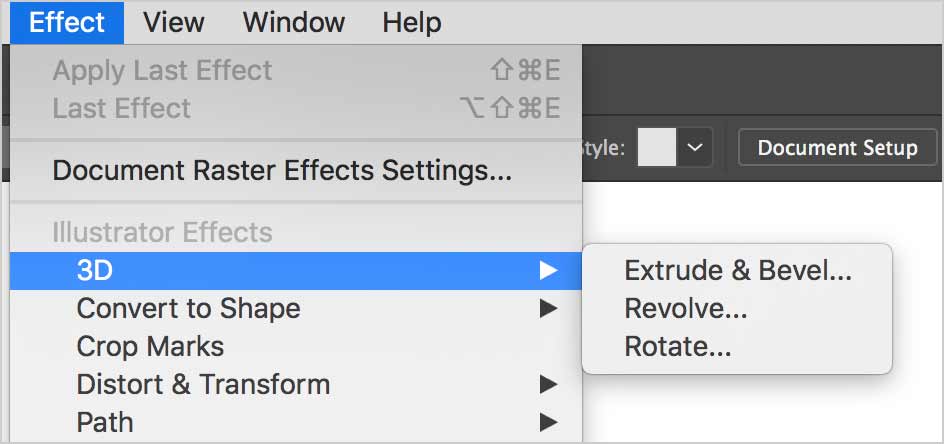Expand Convert to Shape submenu
Image resolution: width=944 pixels, height=444 pixels.
tap(296, 308)
